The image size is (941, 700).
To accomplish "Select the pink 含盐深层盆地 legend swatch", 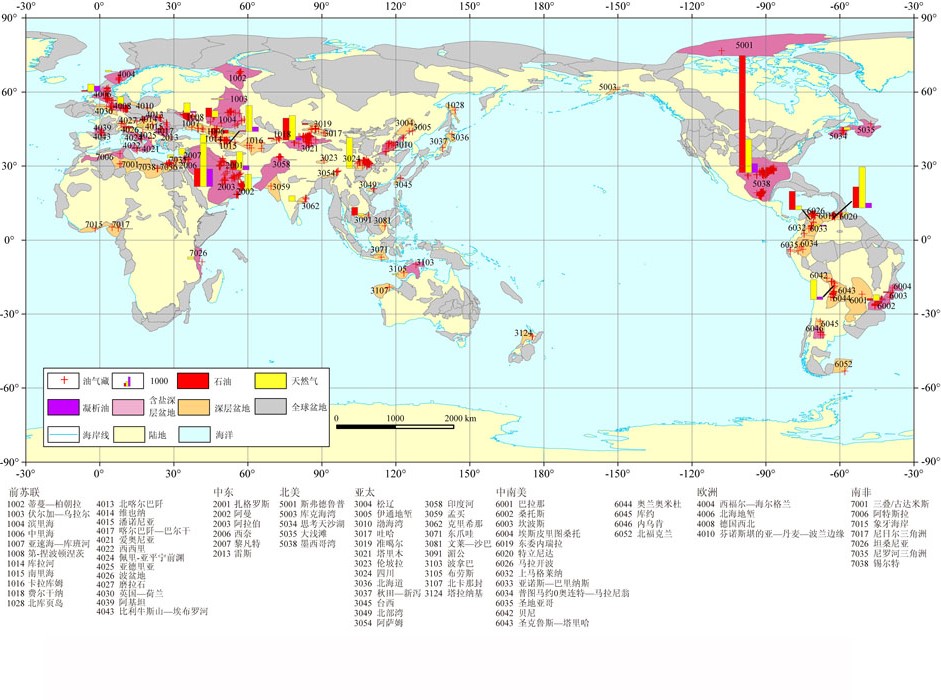I will [x=127, y=407].
